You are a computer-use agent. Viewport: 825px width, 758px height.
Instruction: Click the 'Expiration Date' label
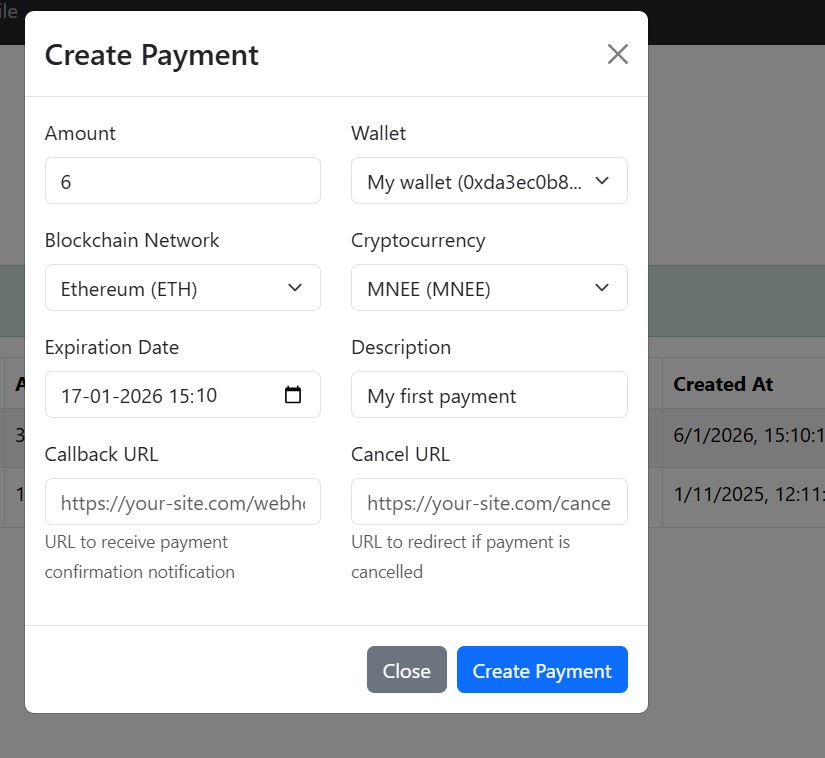(x=112, y=347)
